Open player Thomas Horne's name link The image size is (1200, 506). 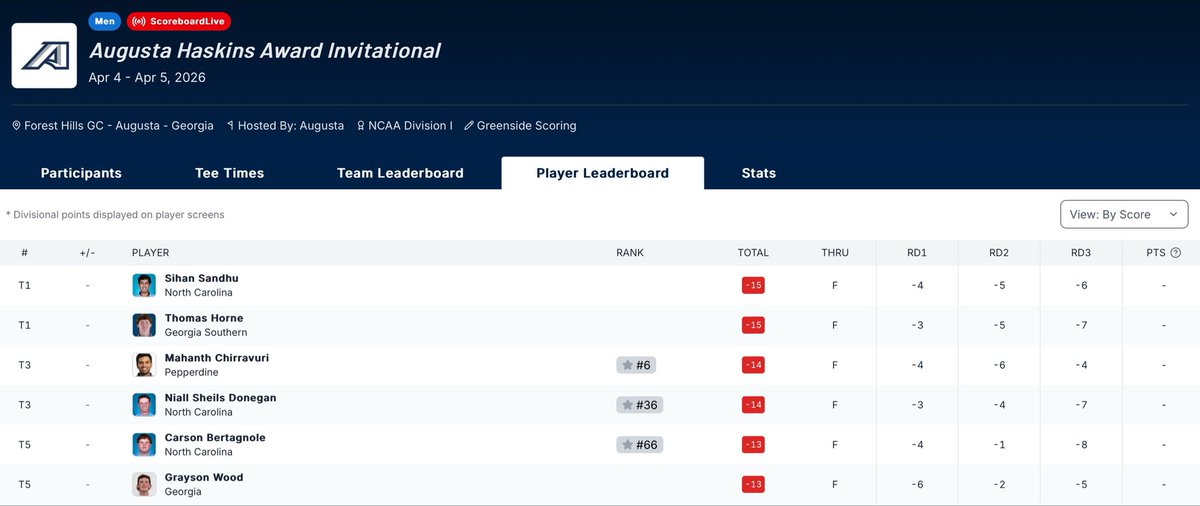pos(204,318)
